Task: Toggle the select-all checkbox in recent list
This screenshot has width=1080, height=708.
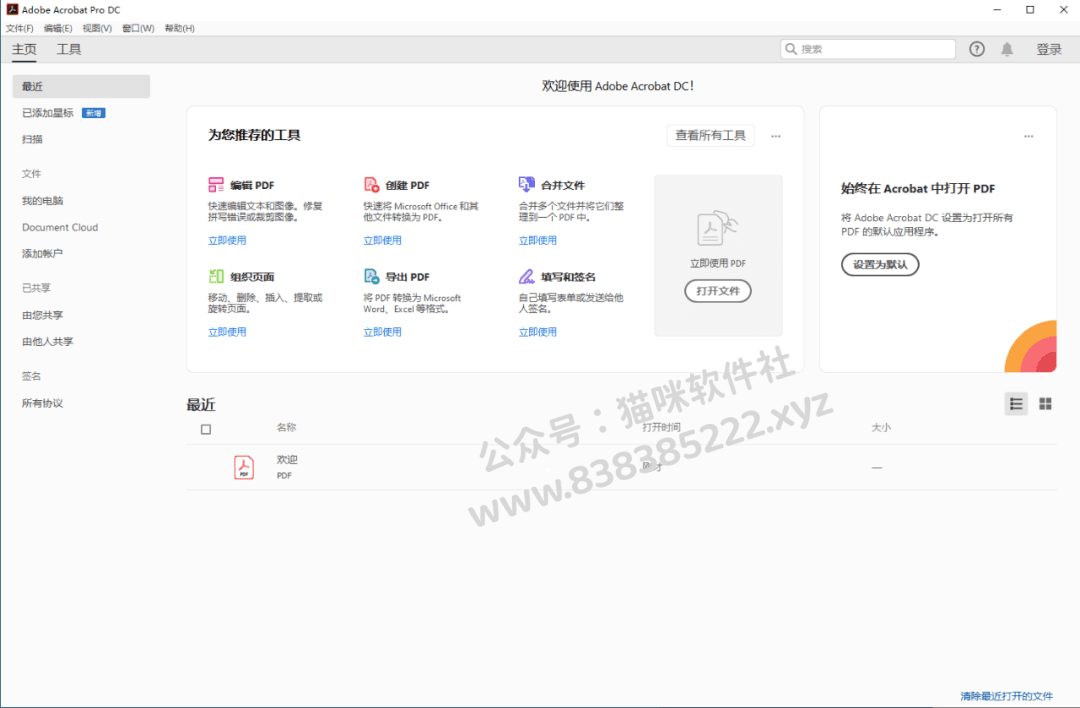Action: (206, 429)
